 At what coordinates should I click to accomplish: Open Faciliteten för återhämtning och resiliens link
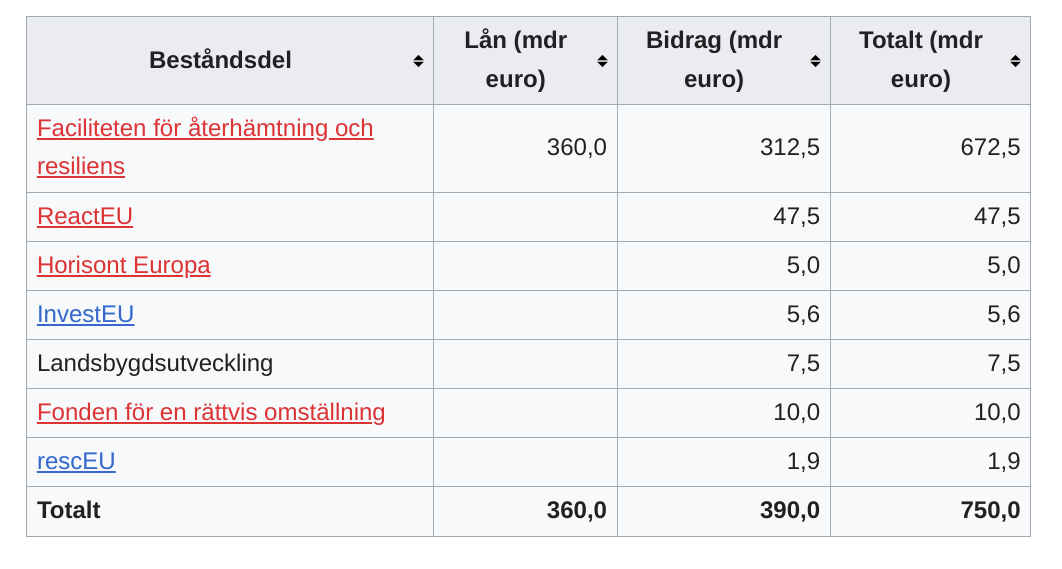205,147
